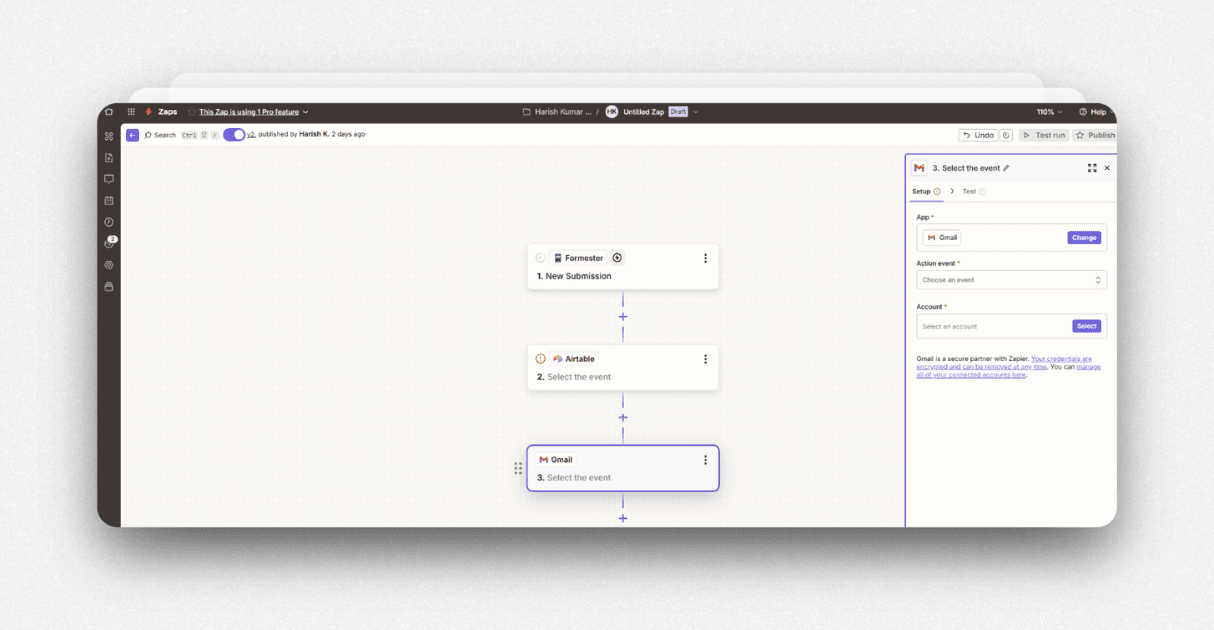This screenshot has width=1214, height=630.
Task: Click the purple back arrow button
Action: pos(133,135)
